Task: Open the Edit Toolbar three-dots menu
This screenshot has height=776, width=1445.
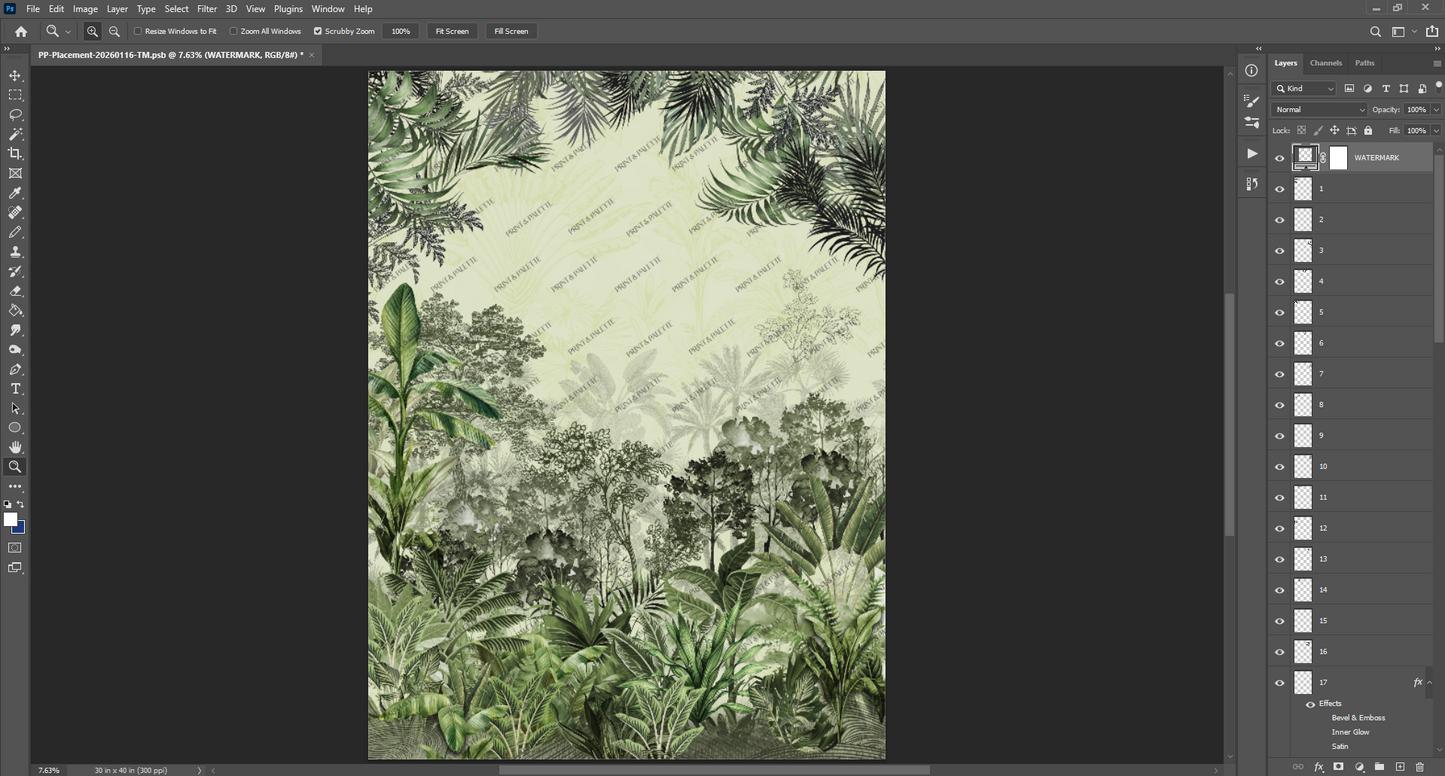Action: 15,486
